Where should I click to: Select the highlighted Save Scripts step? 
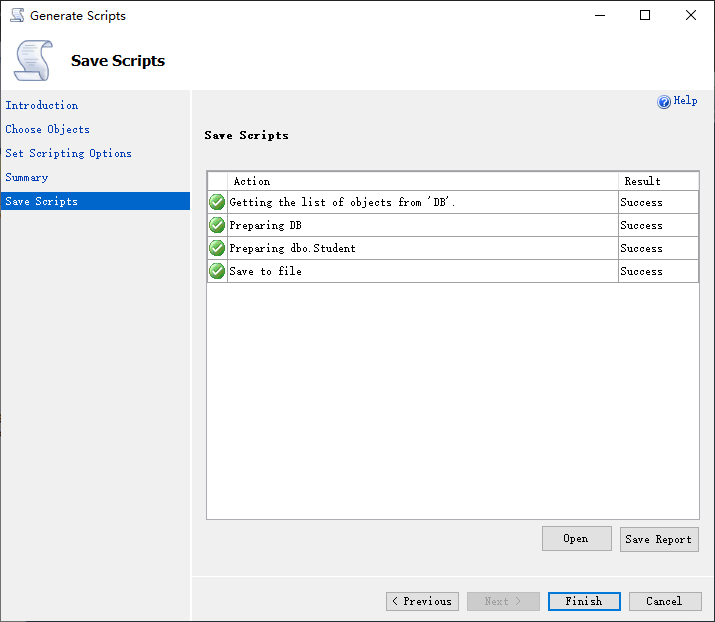tap(42, 201)
